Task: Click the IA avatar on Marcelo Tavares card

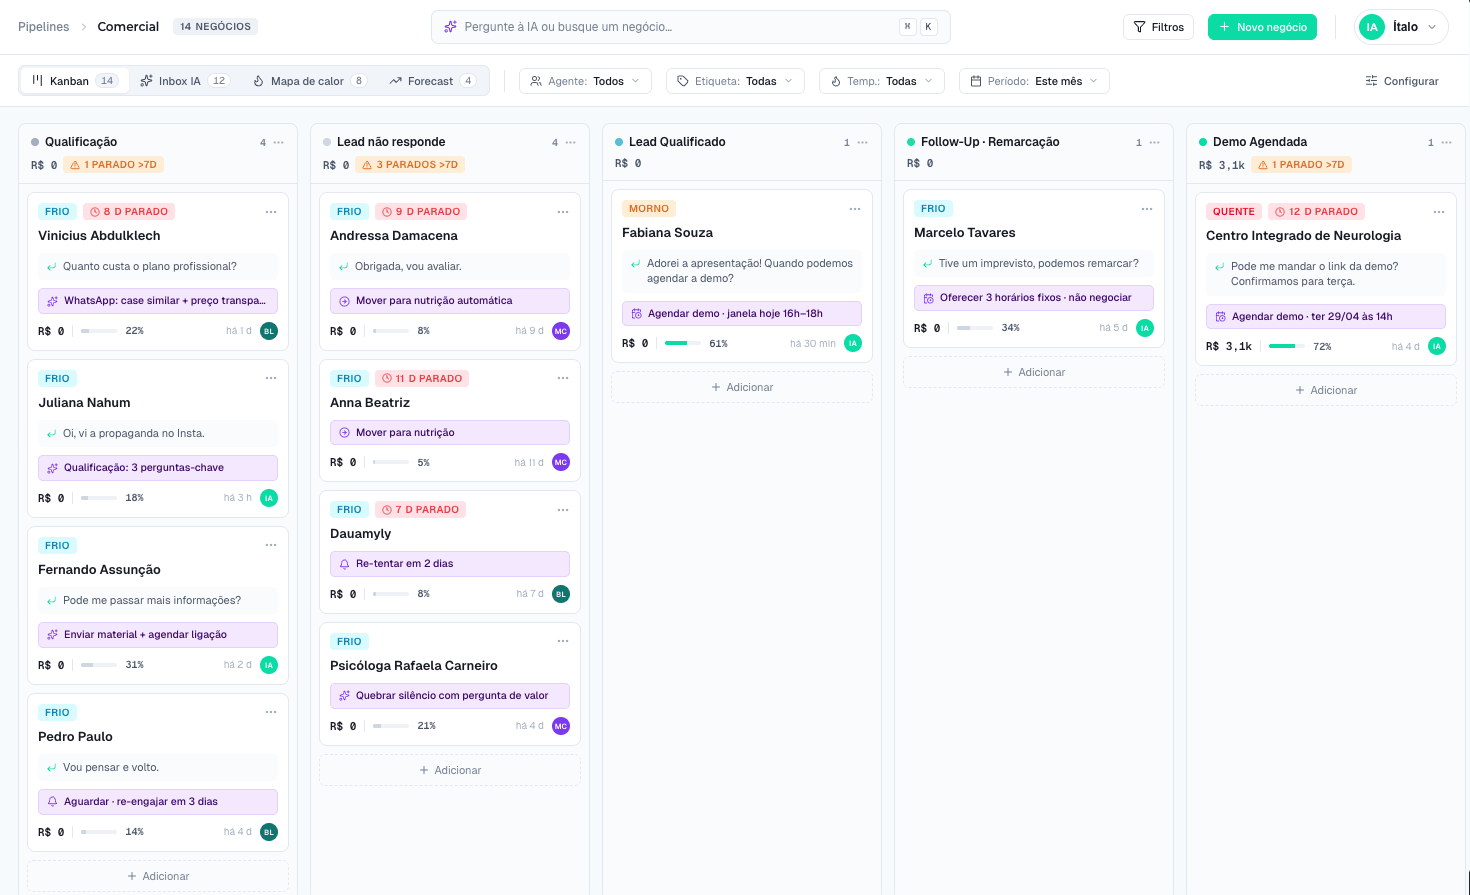Action: [1144, 328]
